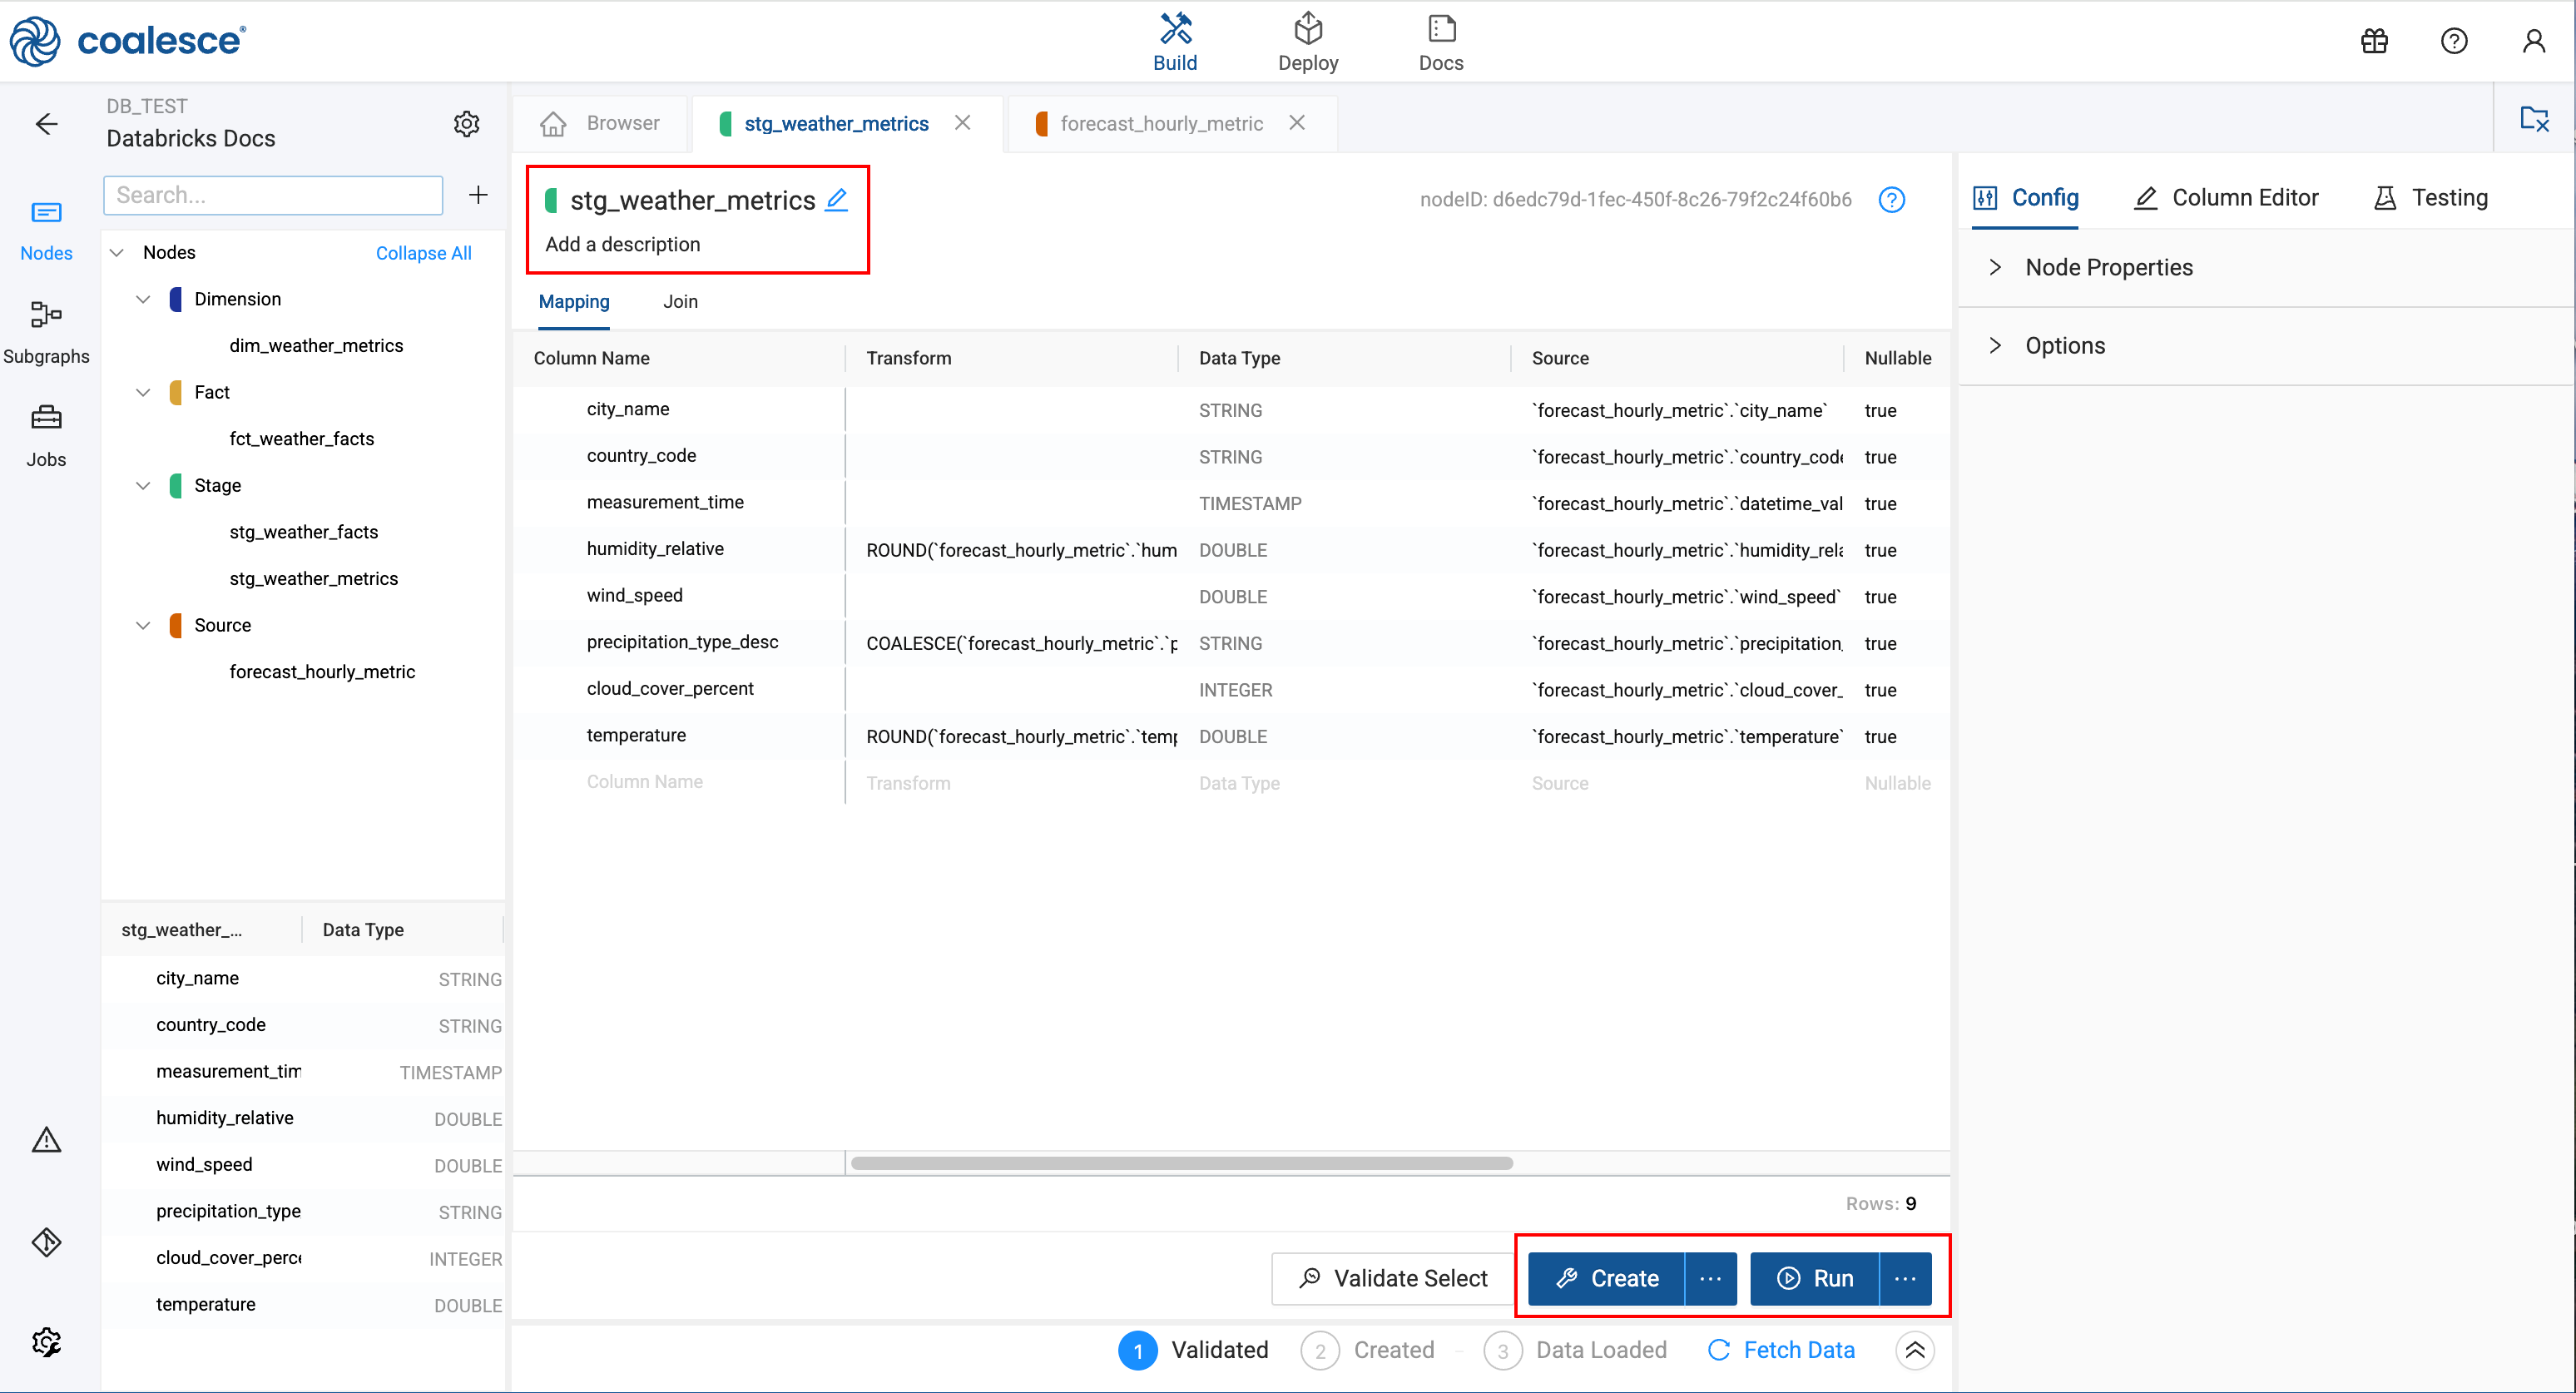Expand Node Properties section

[2265, 267]
